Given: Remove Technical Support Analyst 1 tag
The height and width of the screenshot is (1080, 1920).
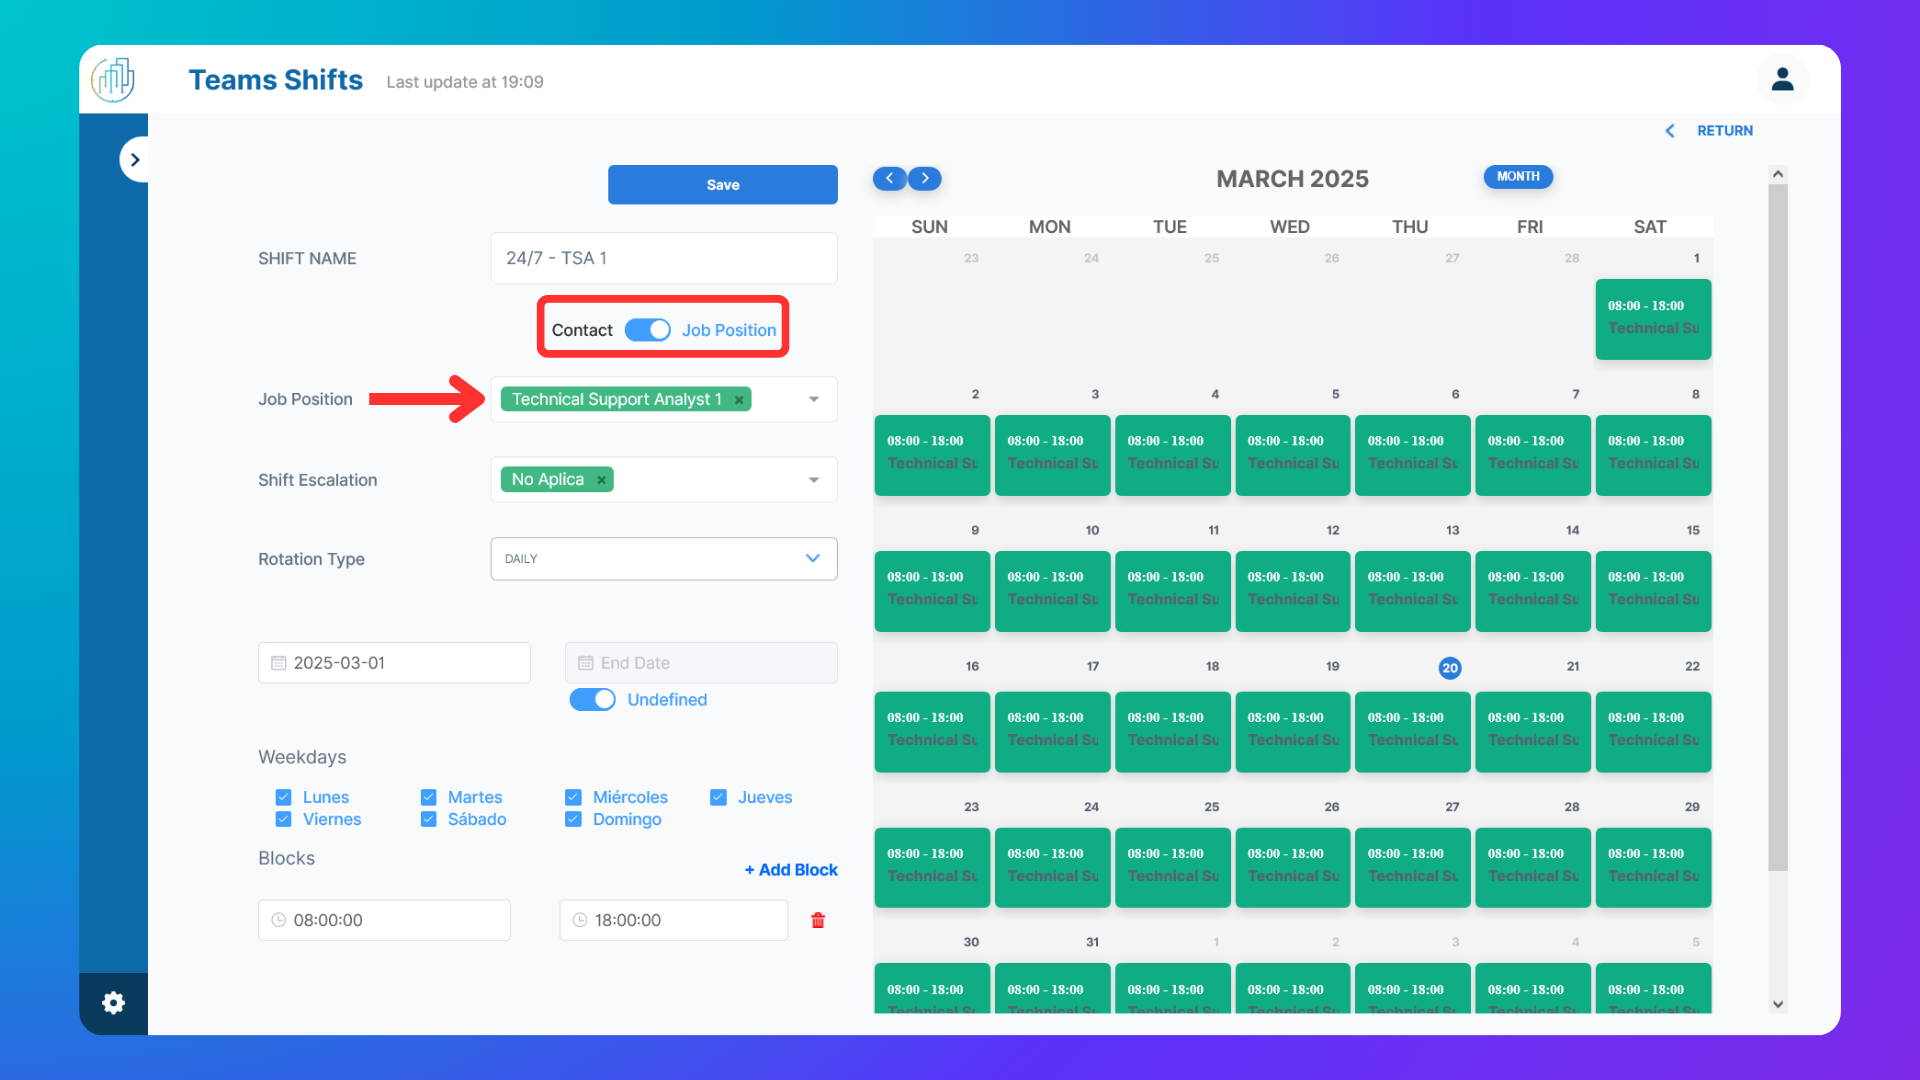Looking at the screenshot, I should (x=739, y=400).
